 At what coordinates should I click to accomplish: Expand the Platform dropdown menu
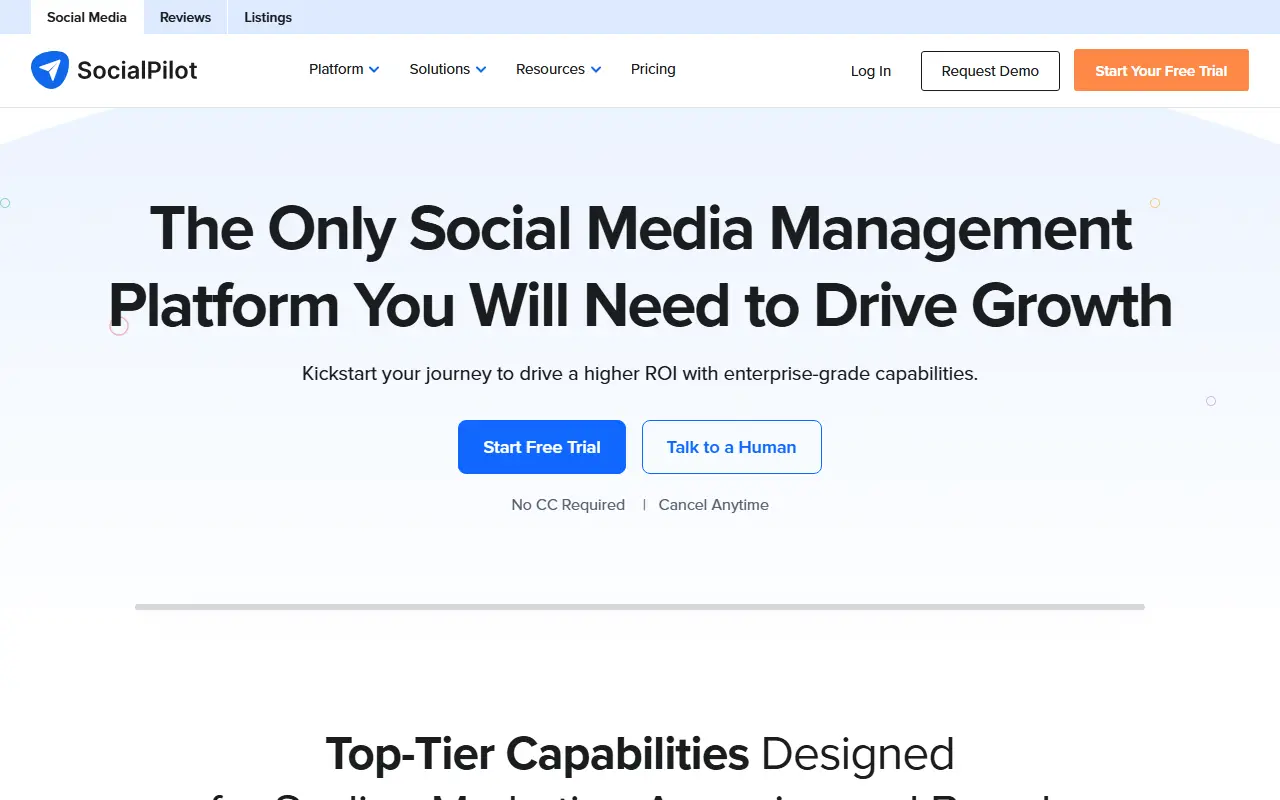point(344,69)
